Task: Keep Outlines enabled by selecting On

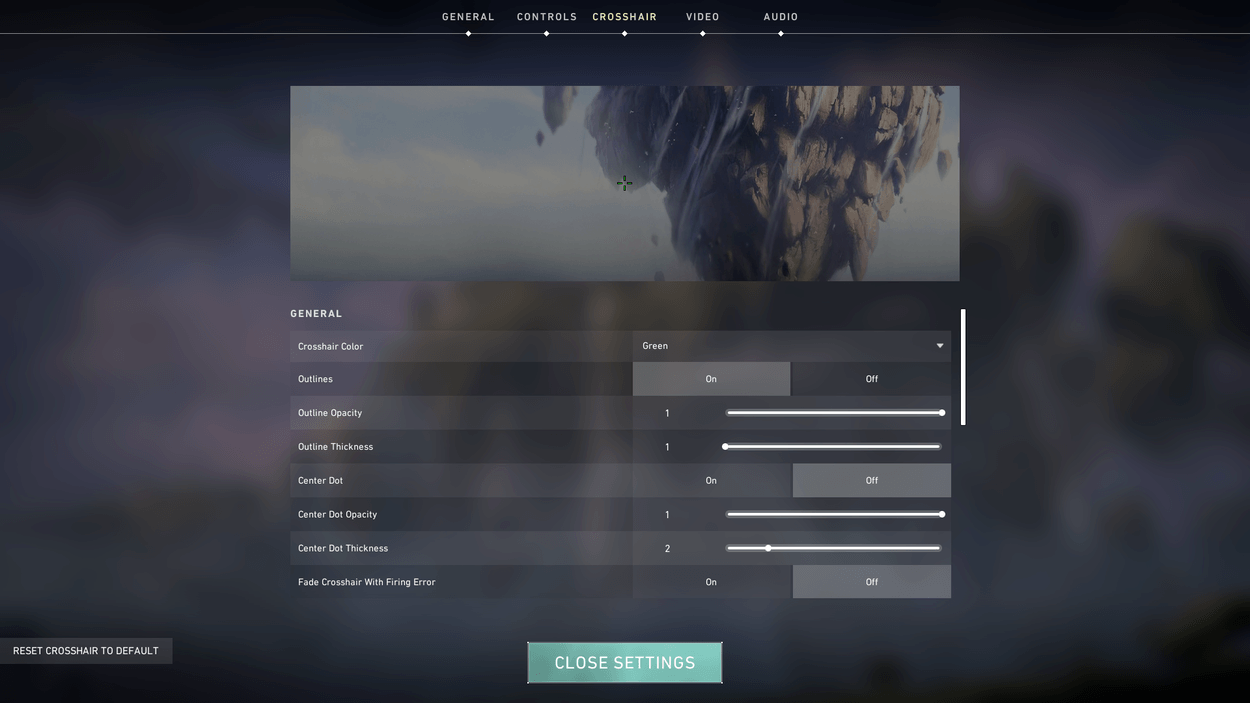Action: pos(711,379)
